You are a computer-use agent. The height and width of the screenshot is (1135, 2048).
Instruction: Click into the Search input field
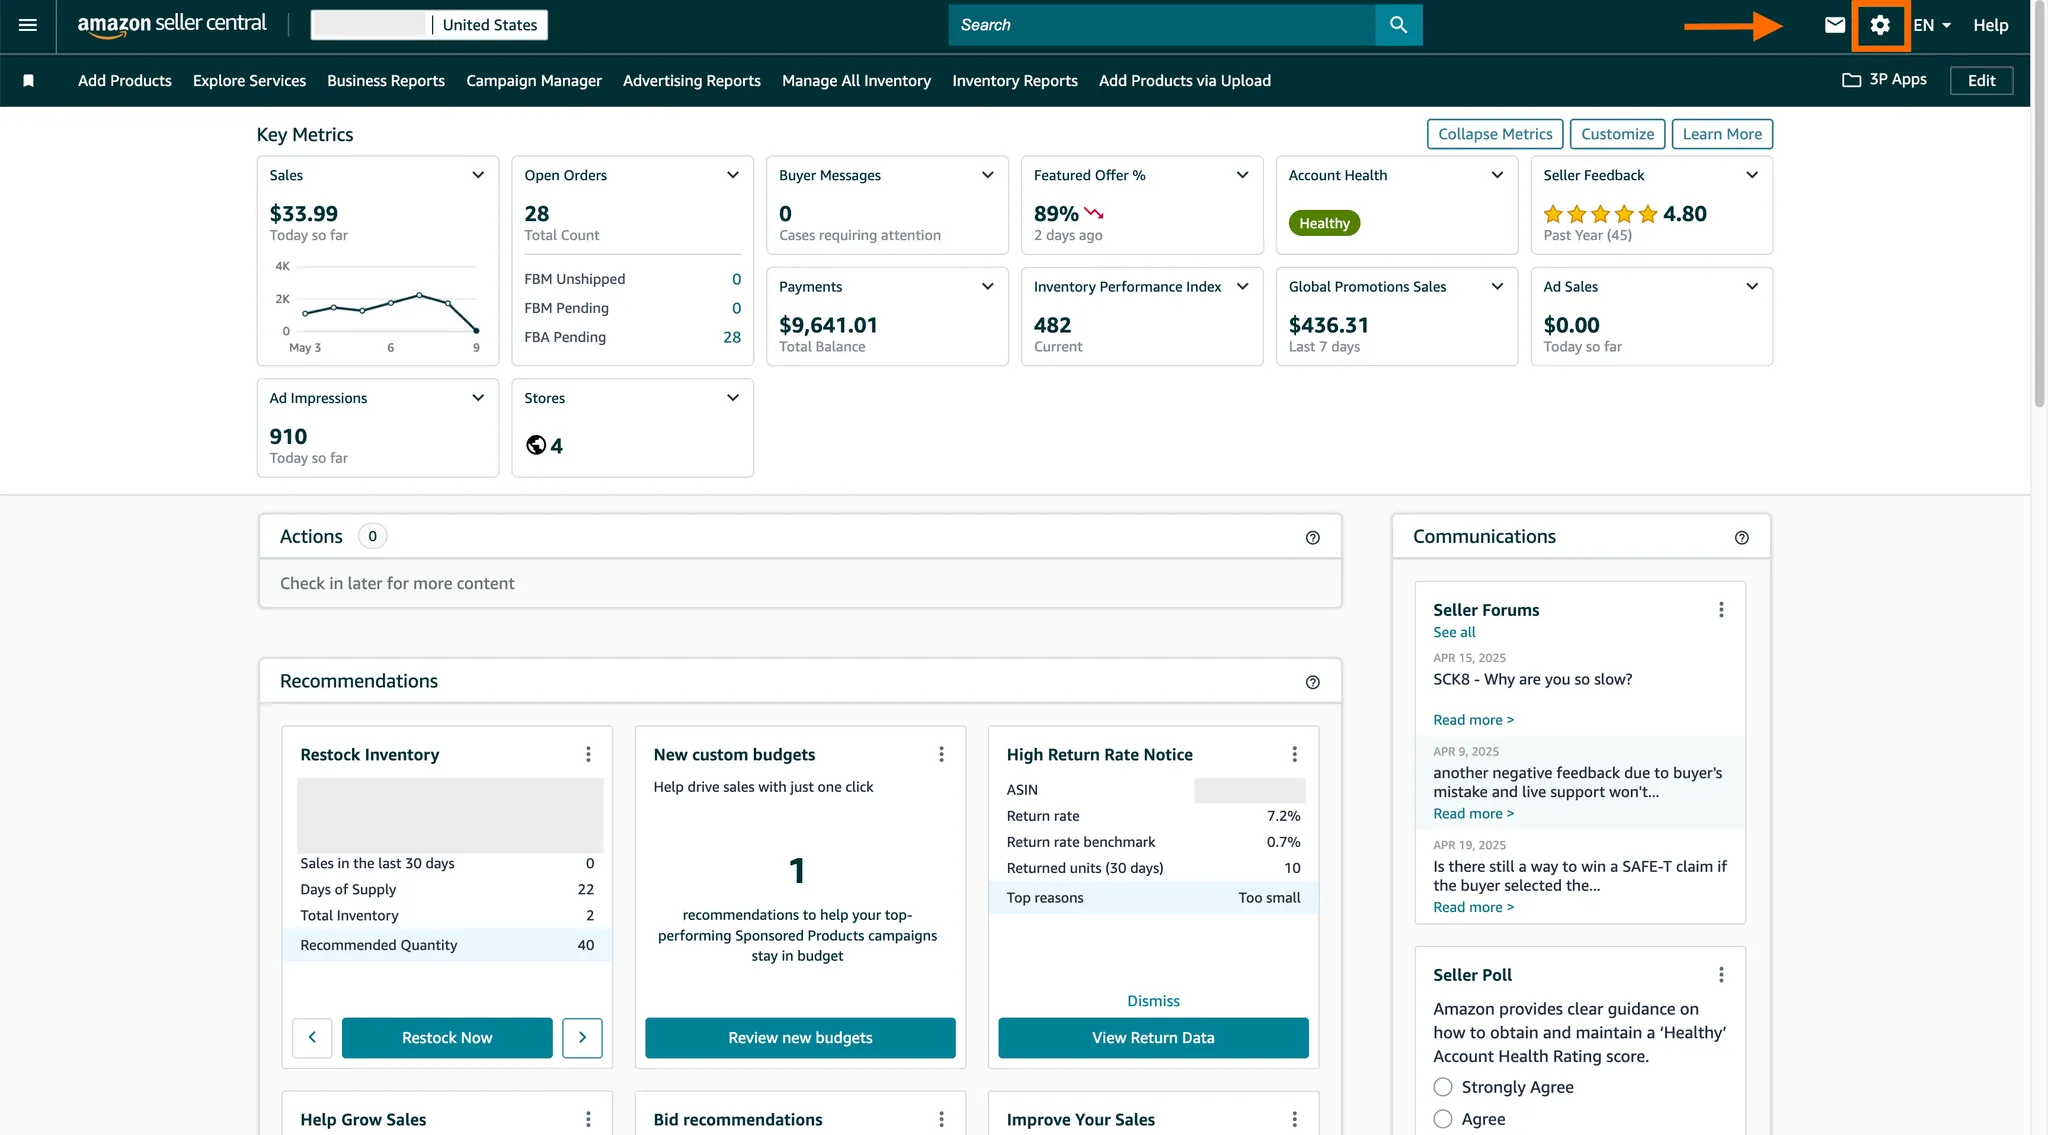tap(1162, 25)
